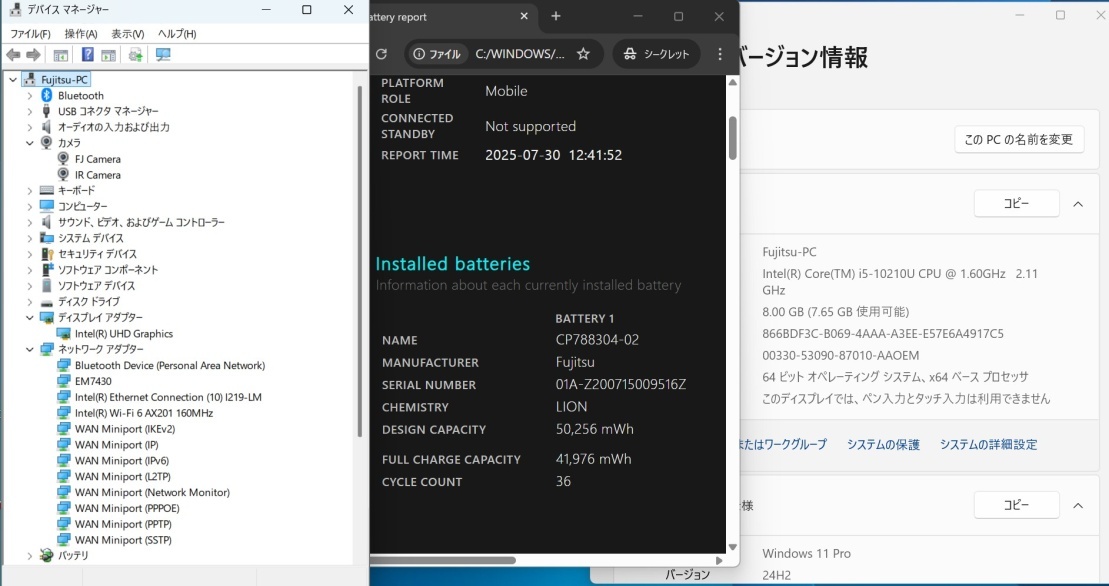Select WAN Miniport (PPPOE)

[x=127, y=508]
